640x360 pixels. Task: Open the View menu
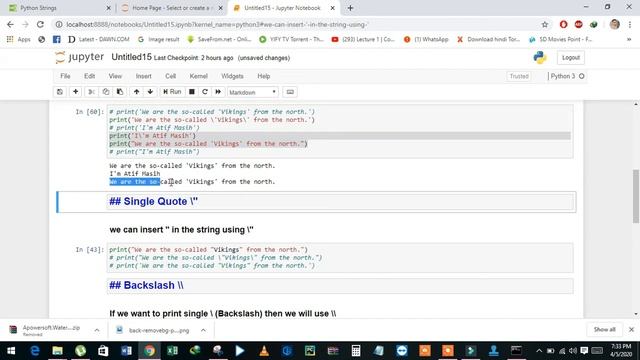pos(115,76)
